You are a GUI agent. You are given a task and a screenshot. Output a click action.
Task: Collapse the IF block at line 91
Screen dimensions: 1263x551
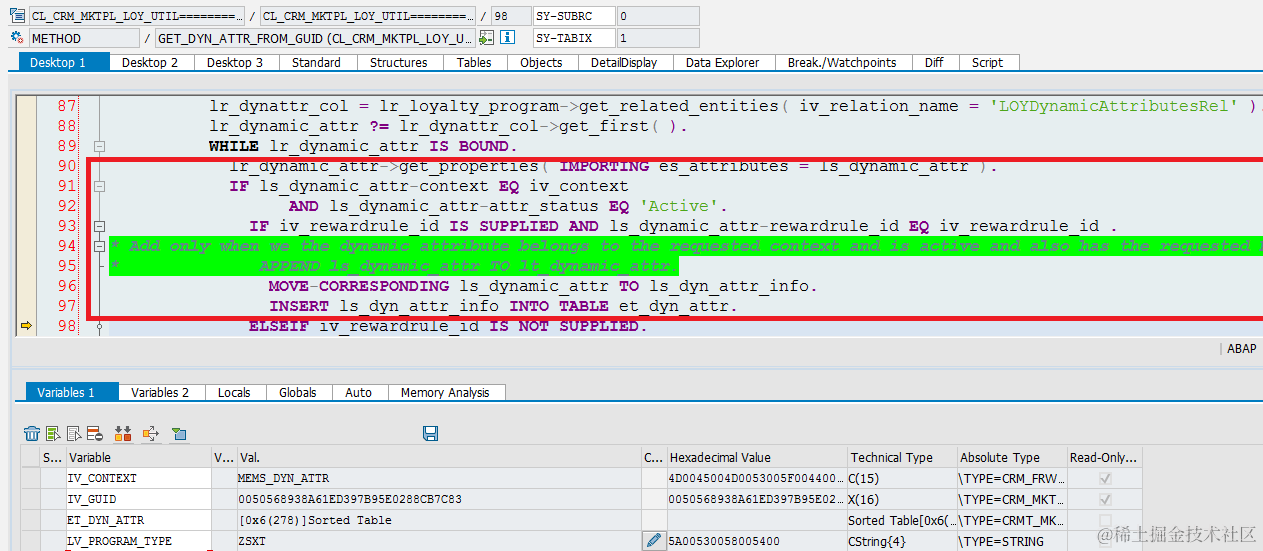(x=99, y=186)
